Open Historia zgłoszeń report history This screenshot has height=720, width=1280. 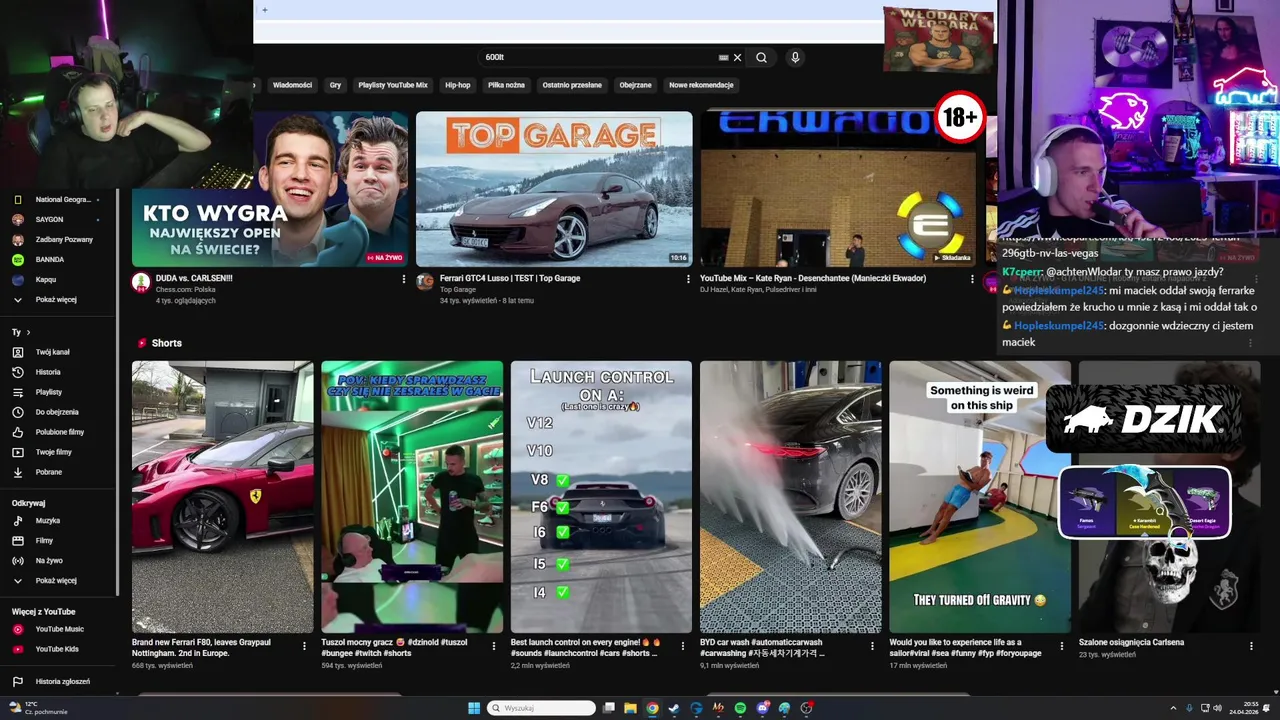62,682
